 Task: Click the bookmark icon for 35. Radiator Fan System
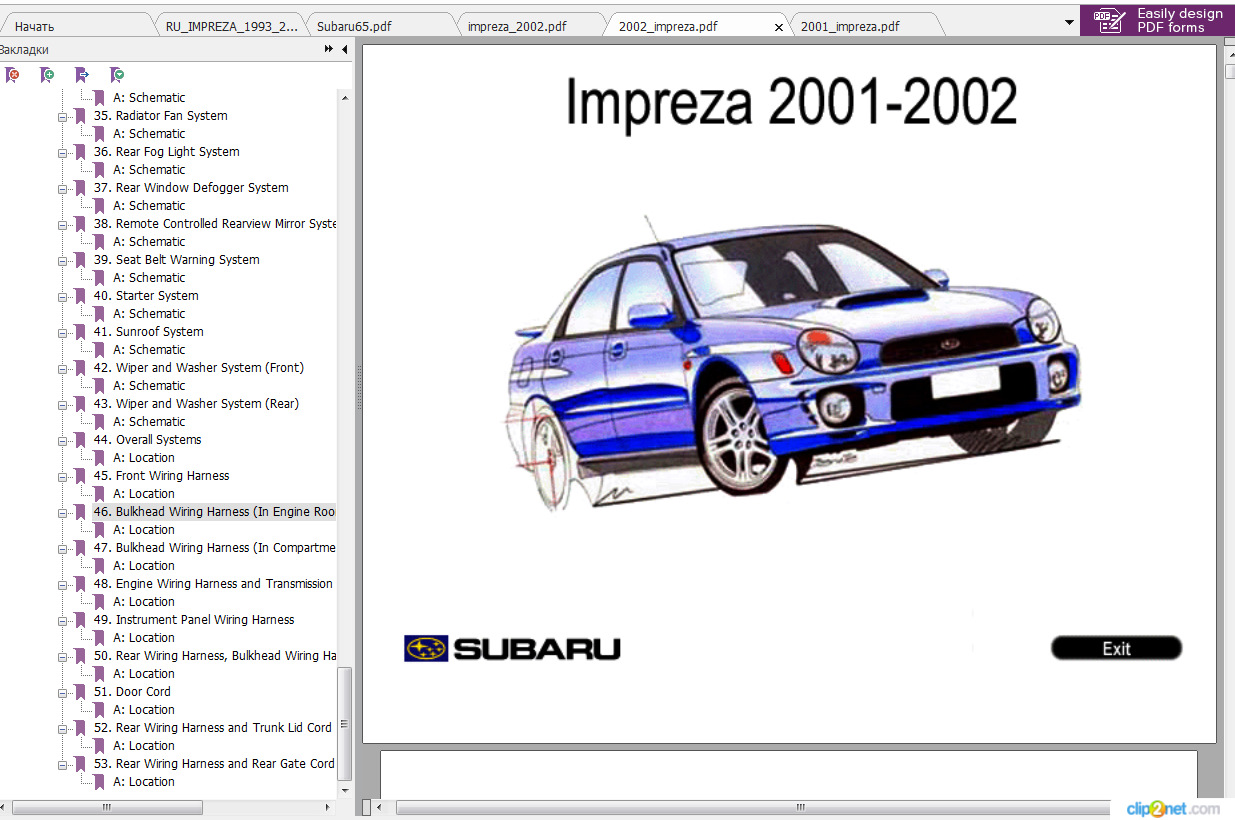80,116
